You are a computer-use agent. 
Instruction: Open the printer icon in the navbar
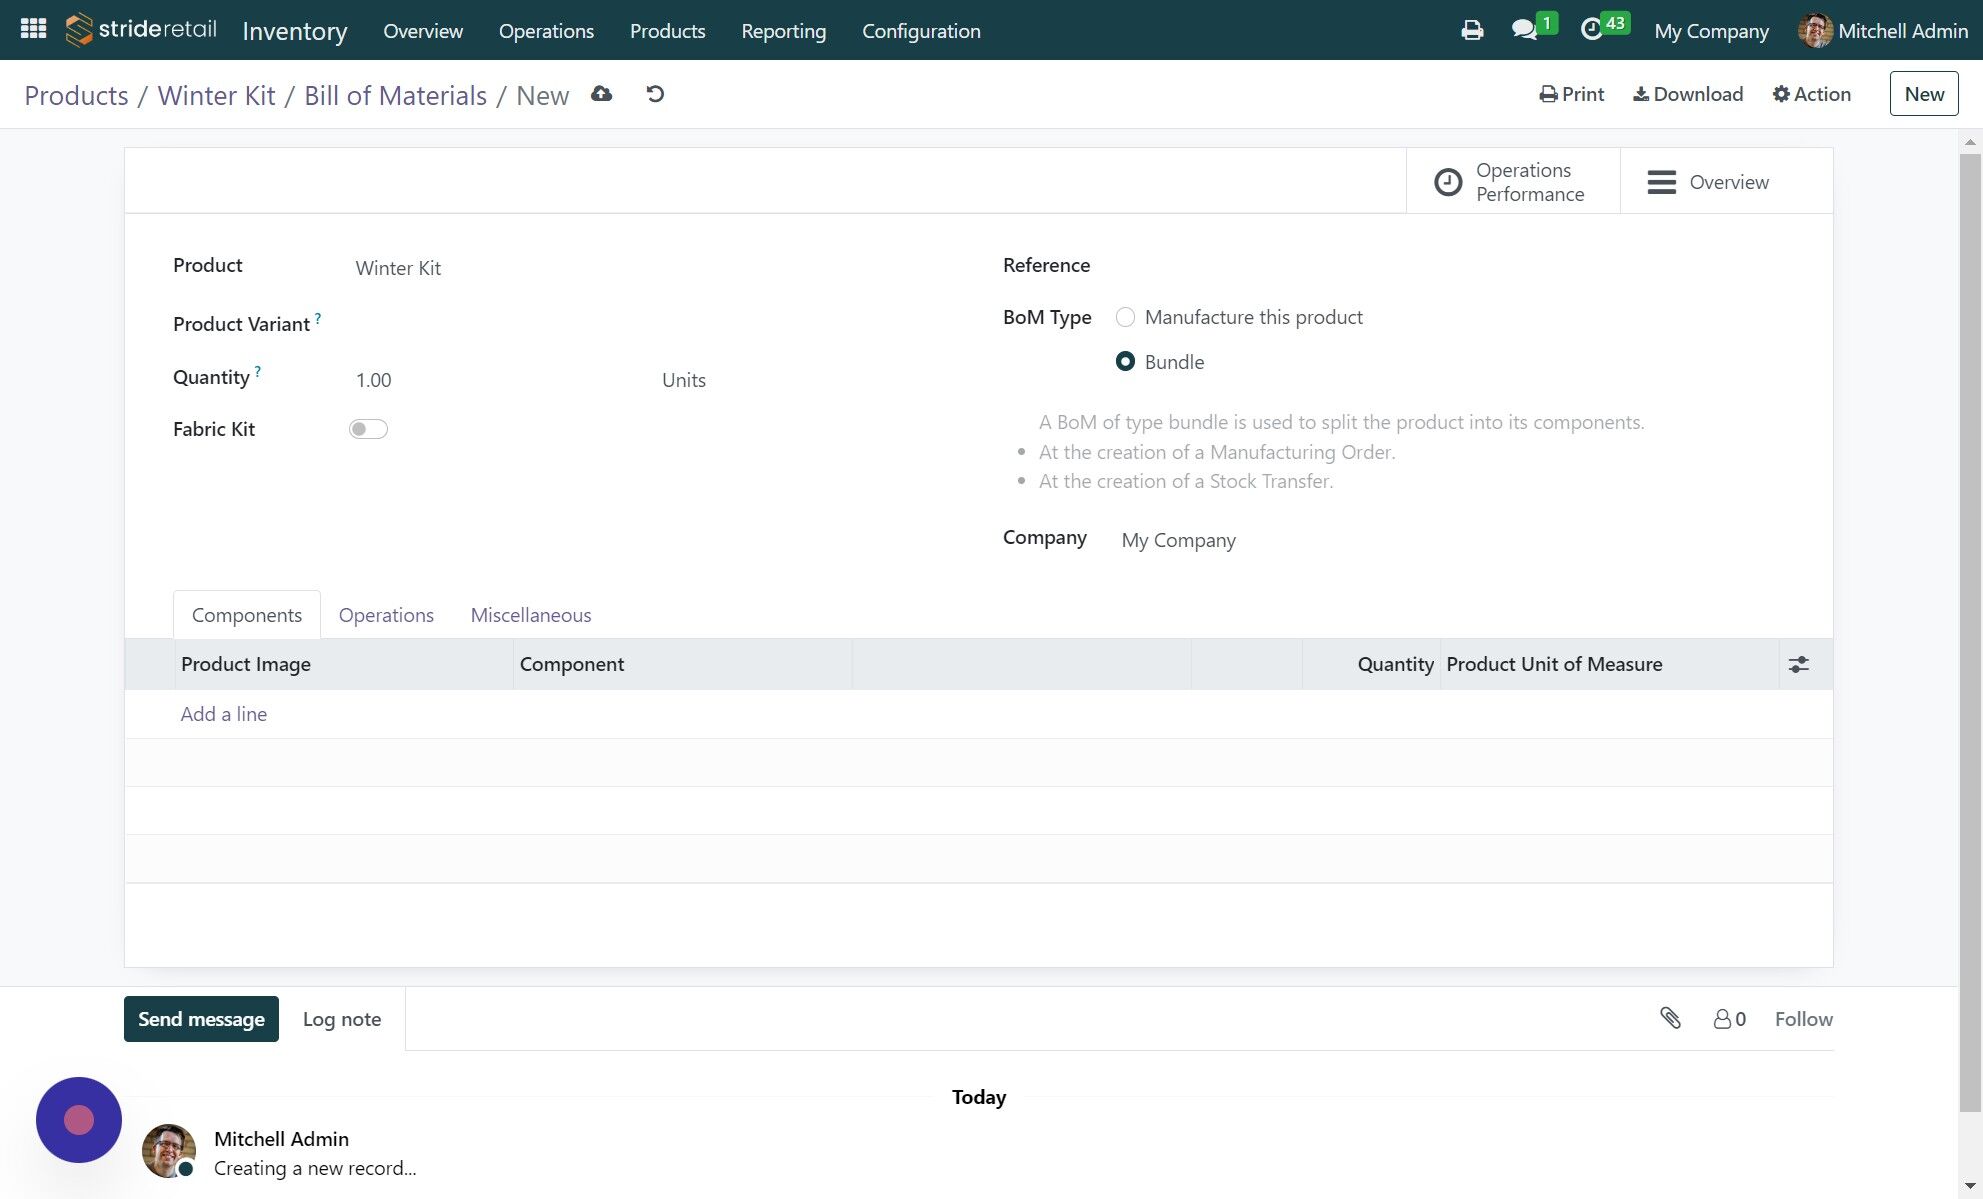pos(1472,30)
